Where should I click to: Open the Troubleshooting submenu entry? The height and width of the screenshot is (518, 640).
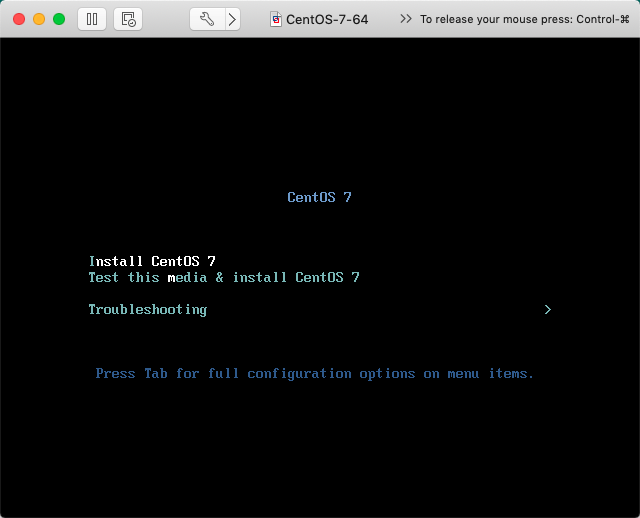pyautogui.click(x=148, y=310)
